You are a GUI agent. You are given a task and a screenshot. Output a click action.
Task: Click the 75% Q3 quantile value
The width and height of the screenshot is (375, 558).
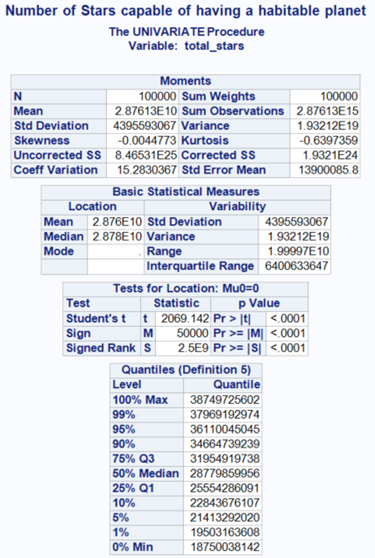click(x=223, y=459)
